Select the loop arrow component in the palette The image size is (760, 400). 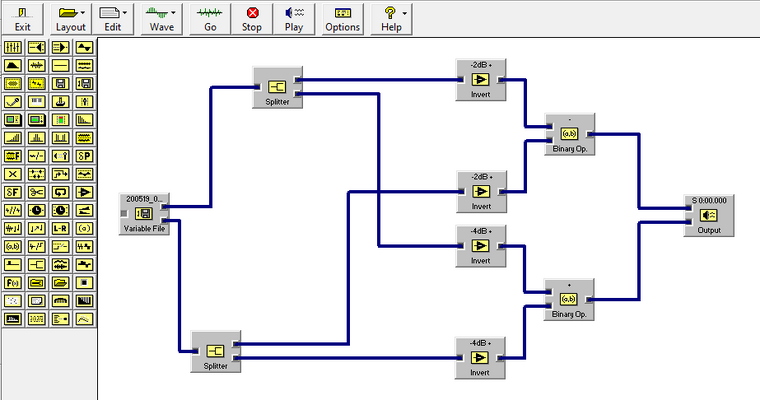[60, 192]
